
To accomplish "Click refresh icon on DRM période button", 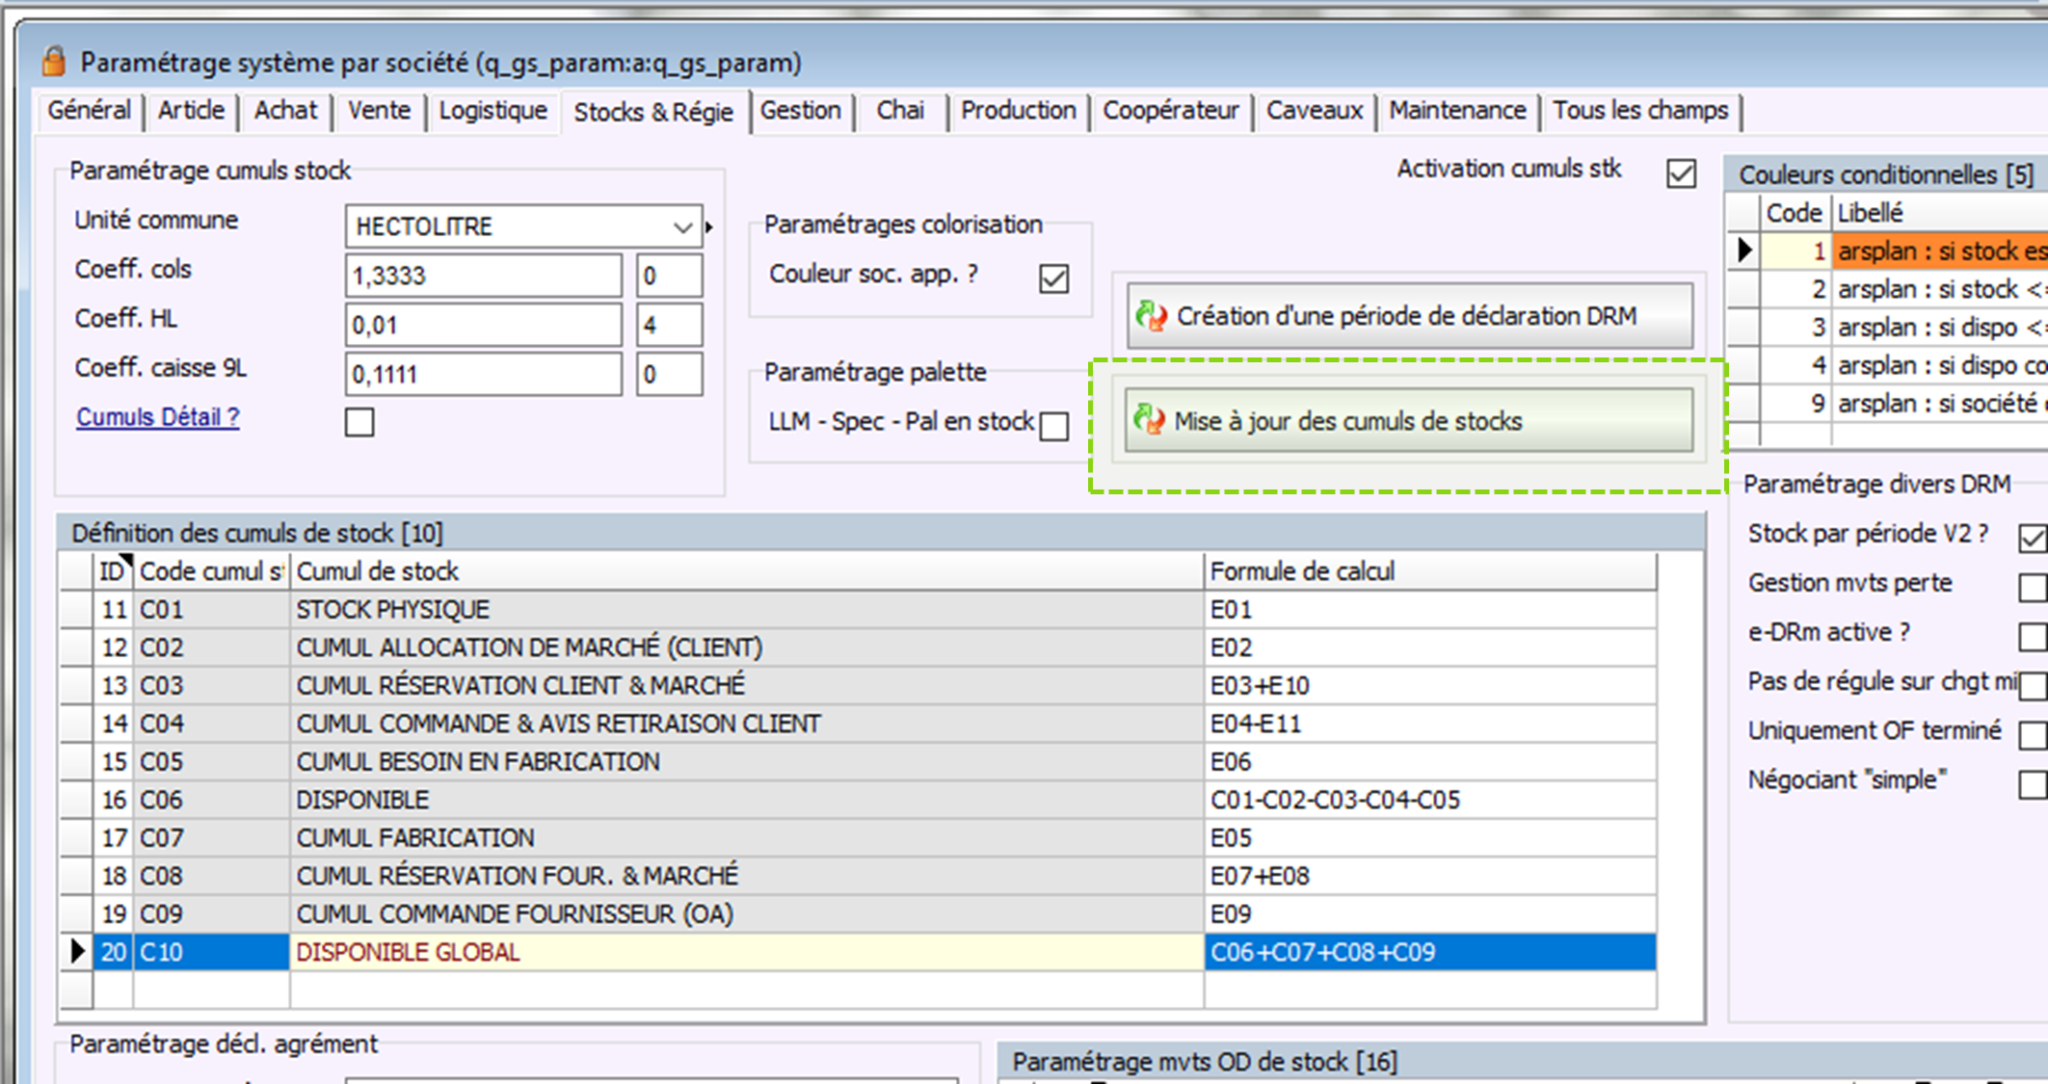I will [x=1151, y=316].
